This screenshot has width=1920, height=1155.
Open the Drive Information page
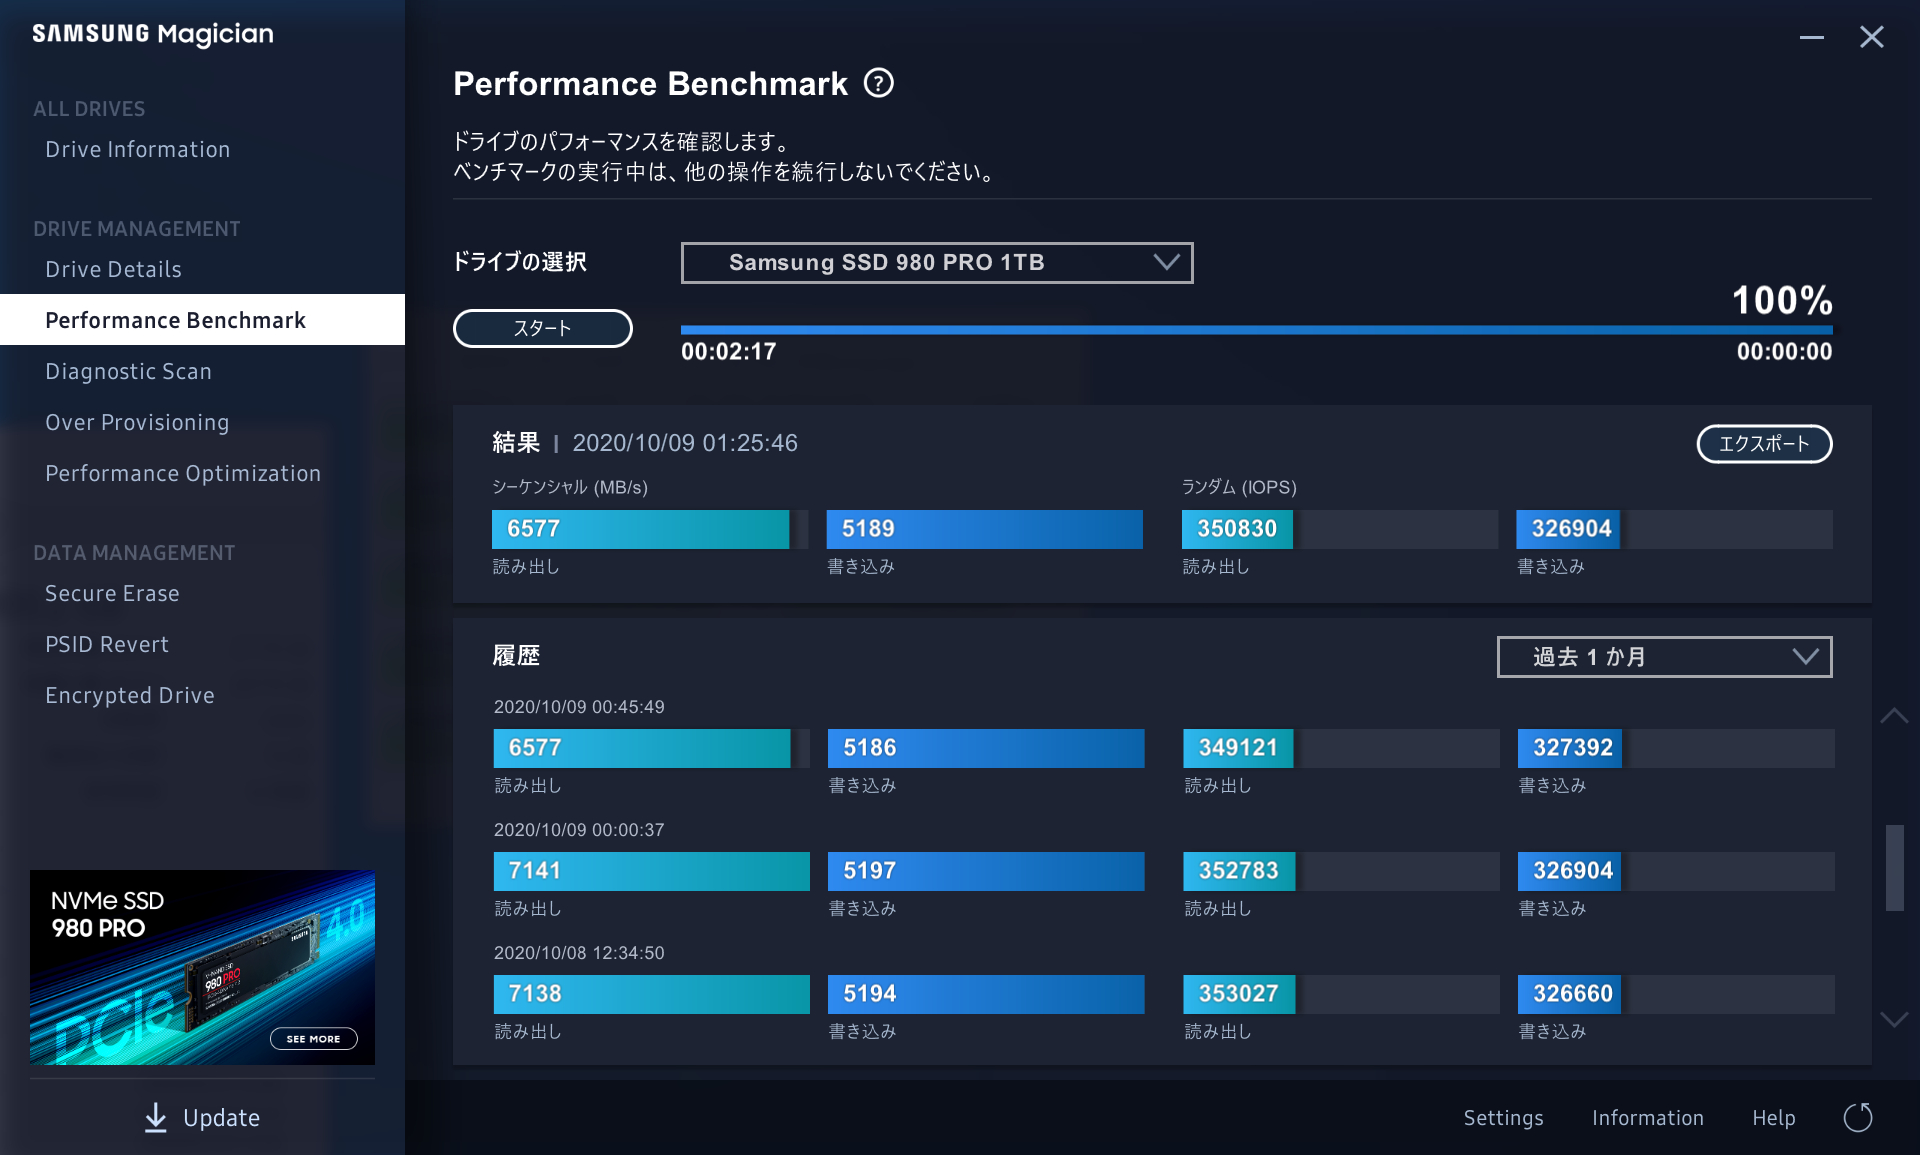click(137, 149)
